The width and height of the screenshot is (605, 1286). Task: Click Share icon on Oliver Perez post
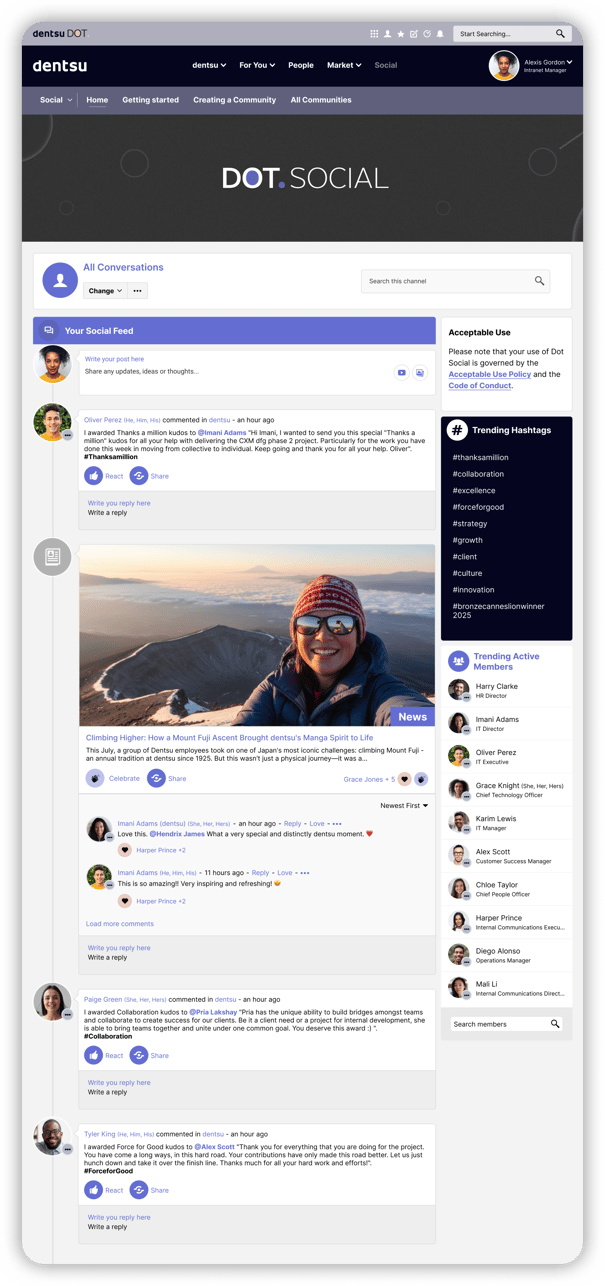coord(139,476)
